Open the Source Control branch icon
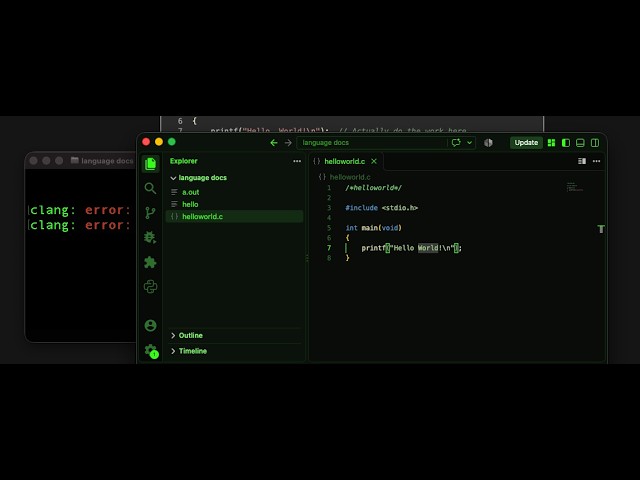640x480 pixels. coord(150,213)
